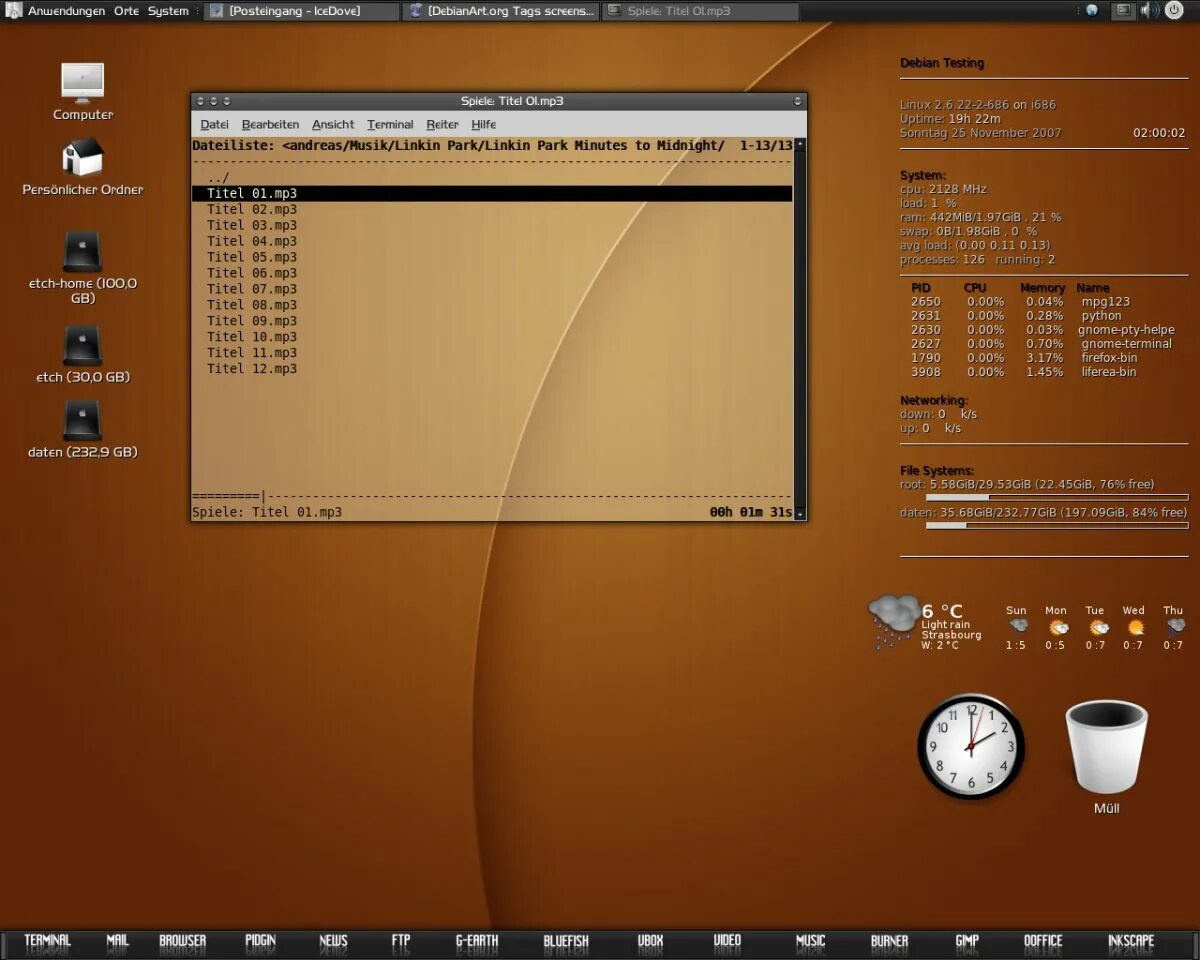Launch GIMP from the bottom dock
The image size is (1200, 960).
pos(966,941)
